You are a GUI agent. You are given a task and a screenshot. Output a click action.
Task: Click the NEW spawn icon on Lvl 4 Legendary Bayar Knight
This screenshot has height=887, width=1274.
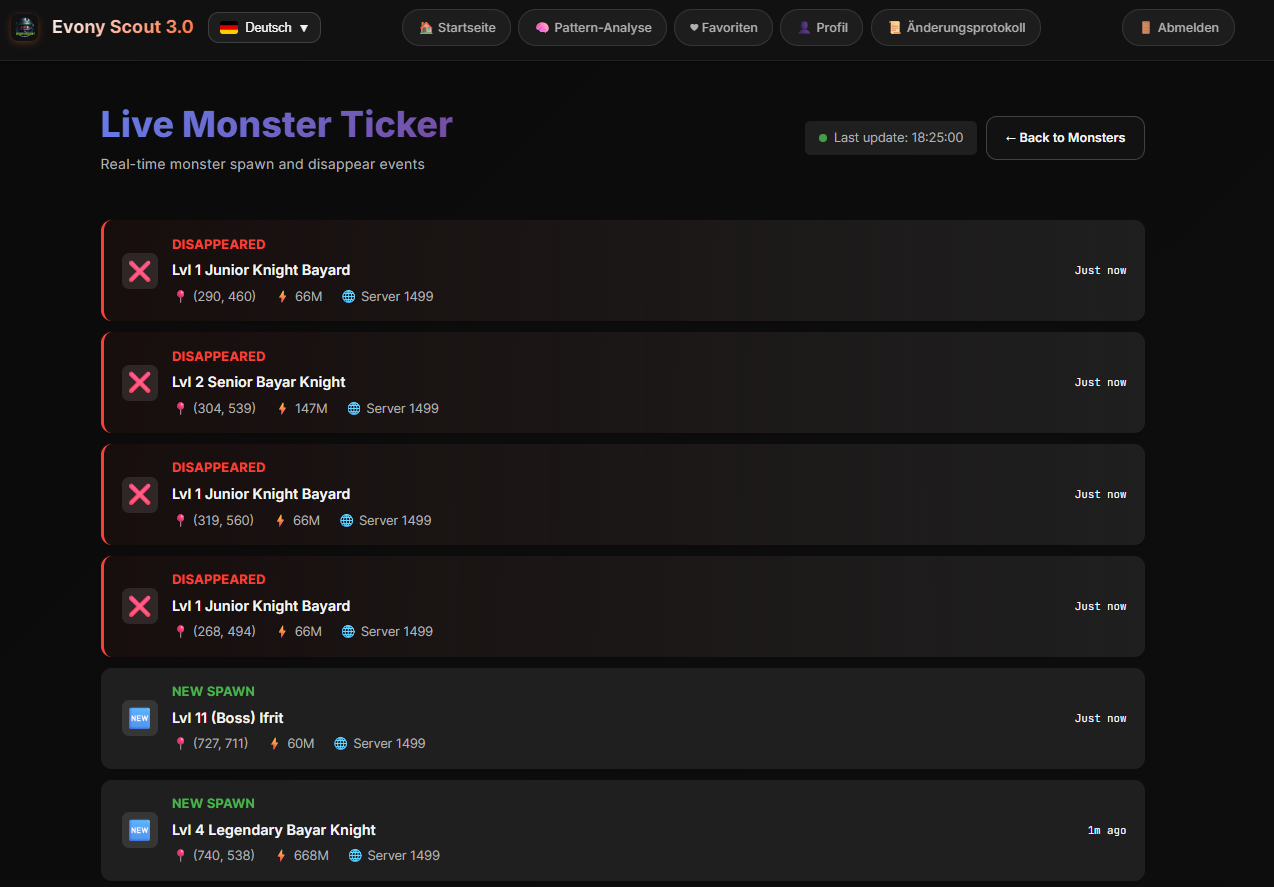coord(139,829)
